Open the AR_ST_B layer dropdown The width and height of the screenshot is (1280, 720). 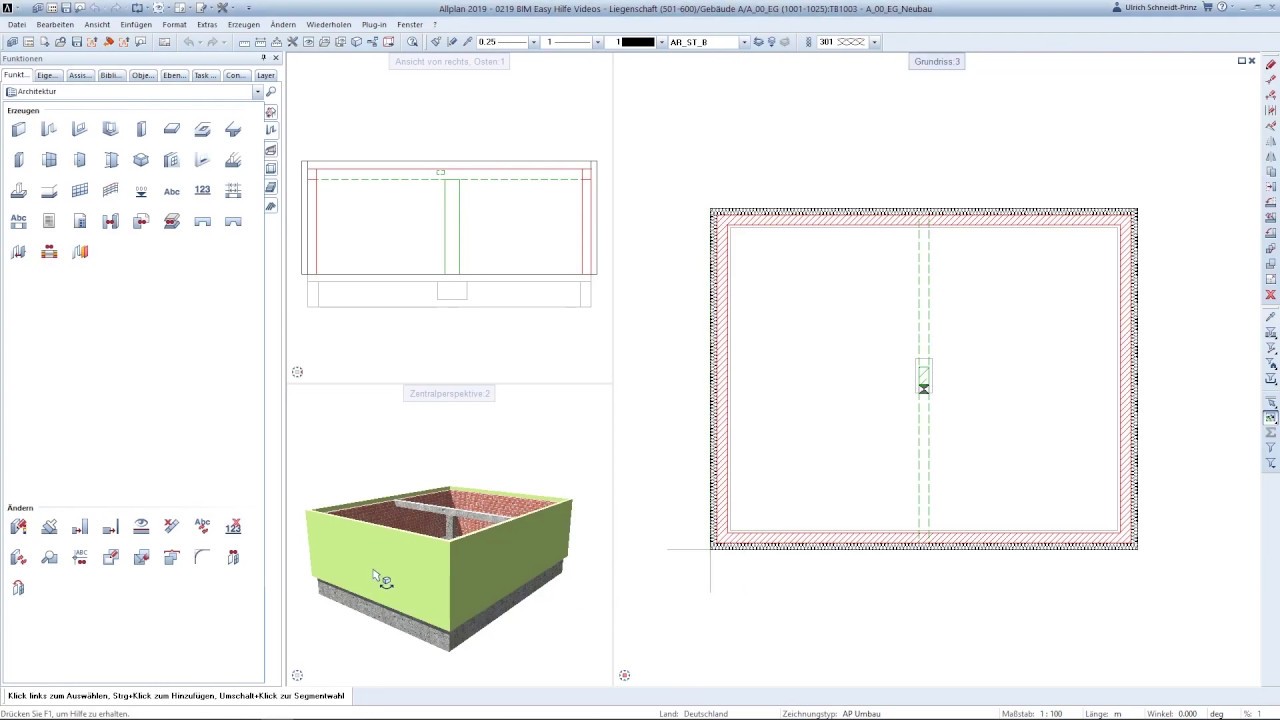pos(744,42)
